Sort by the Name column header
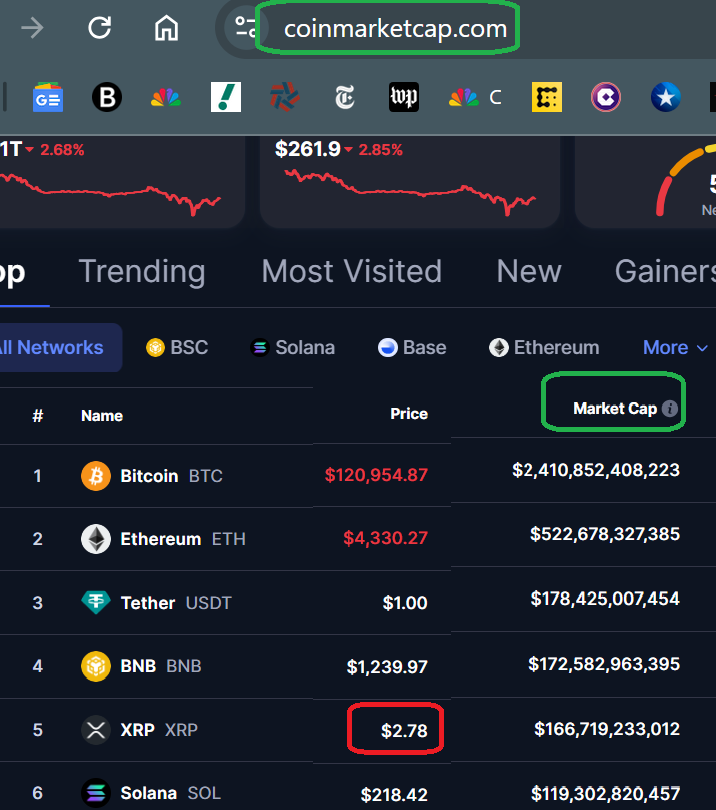 [x=102, y=416]
